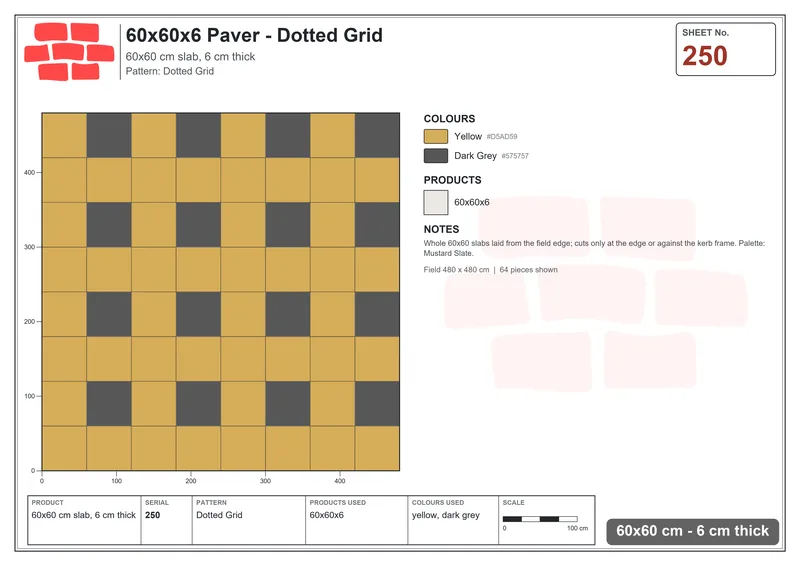Click sheet number 250 in the corner box
The image size is (800, 566).
click(x=705, y=56)
